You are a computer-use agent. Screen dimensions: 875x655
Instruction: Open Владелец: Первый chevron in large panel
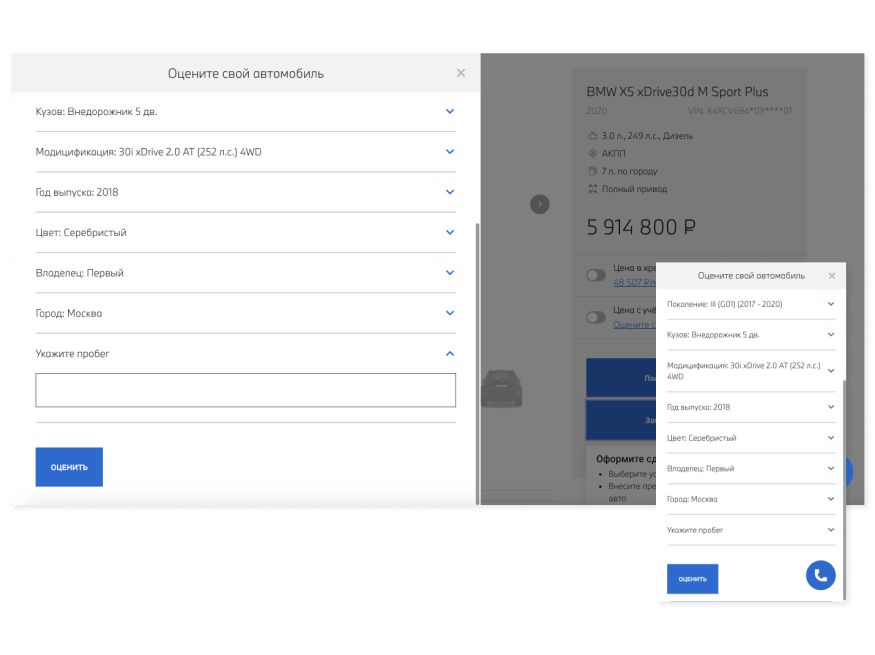(x=449, y=272)
